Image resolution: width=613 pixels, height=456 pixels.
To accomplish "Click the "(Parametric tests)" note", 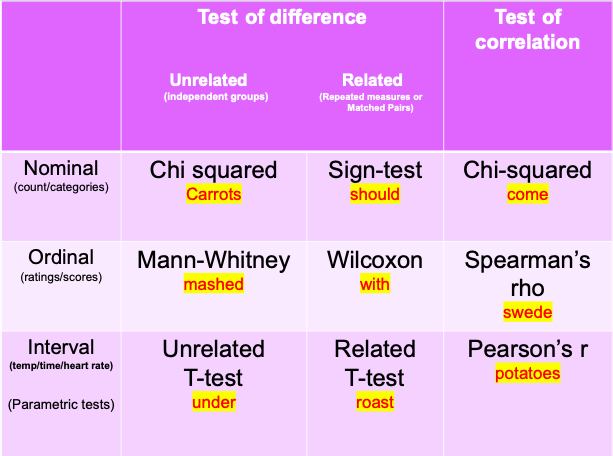I will pos(62,405).
